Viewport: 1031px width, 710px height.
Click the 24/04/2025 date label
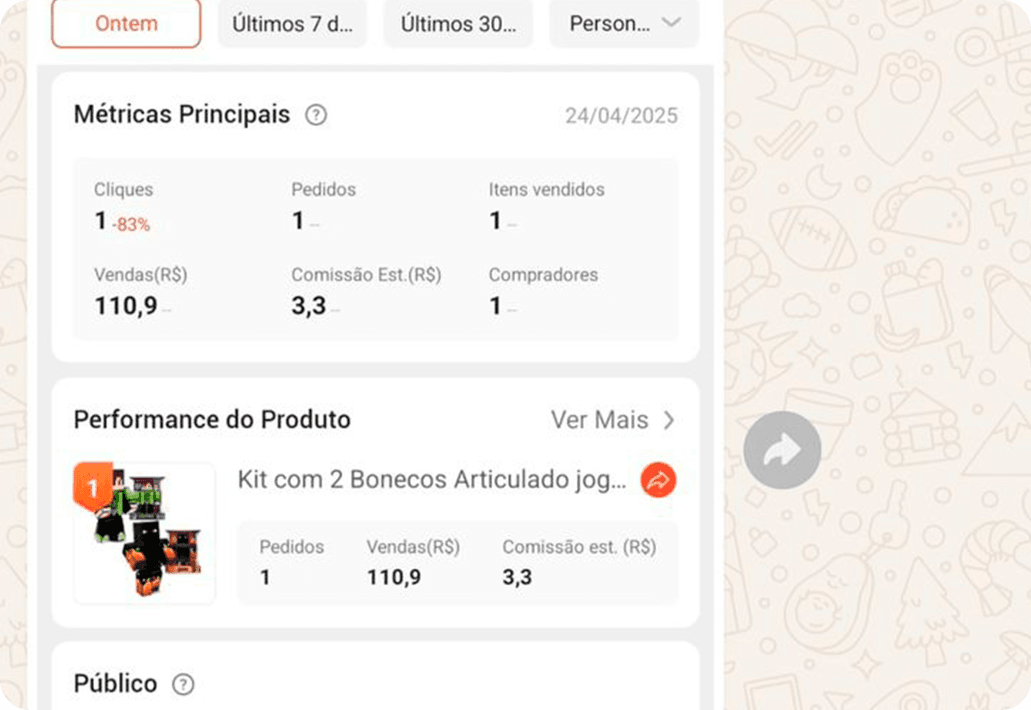tap(621, 116)
